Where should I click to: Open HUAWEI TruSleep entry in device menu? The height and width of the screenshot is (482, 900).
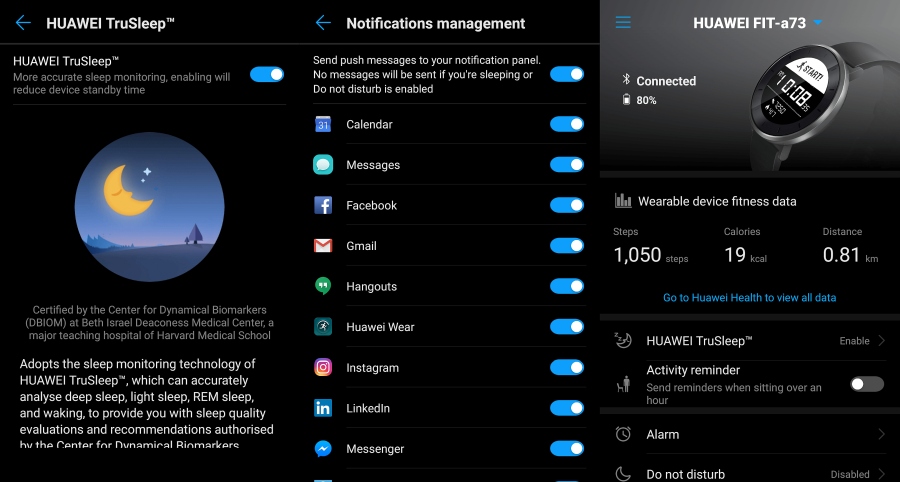coord(750,340)
